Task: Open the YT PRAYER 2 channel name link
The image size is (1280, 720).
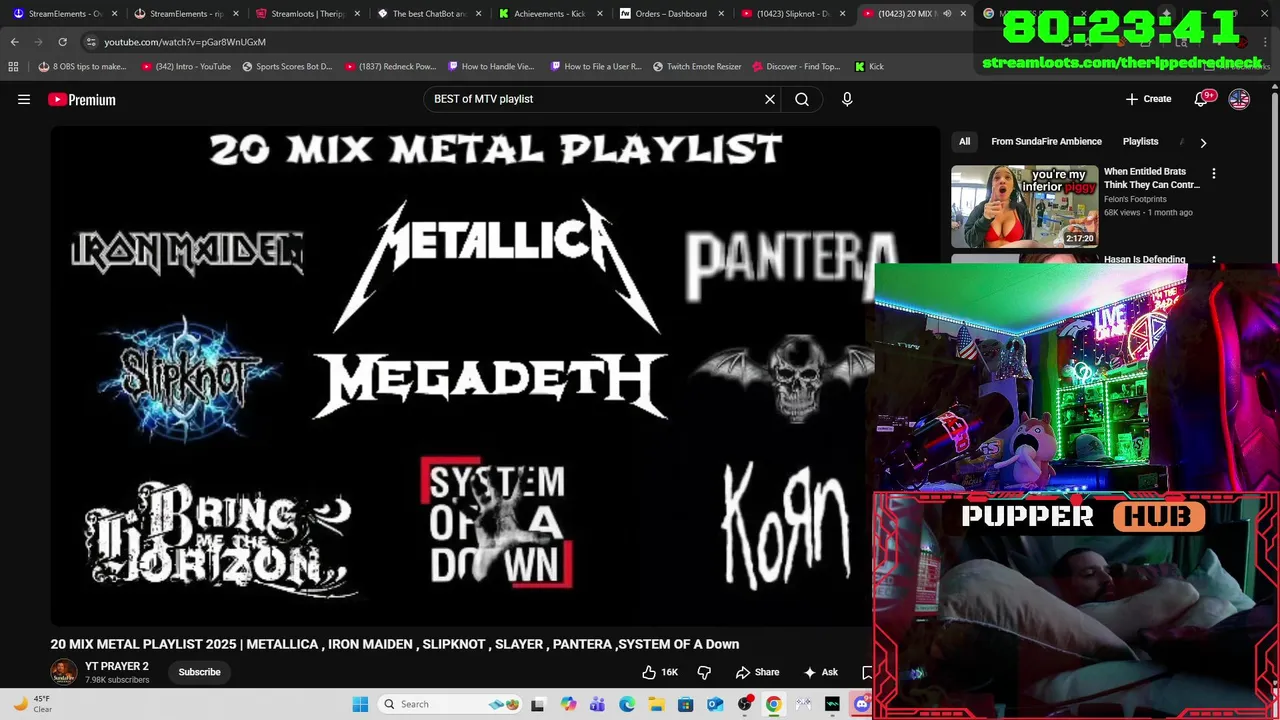Action: pos(116,666)
